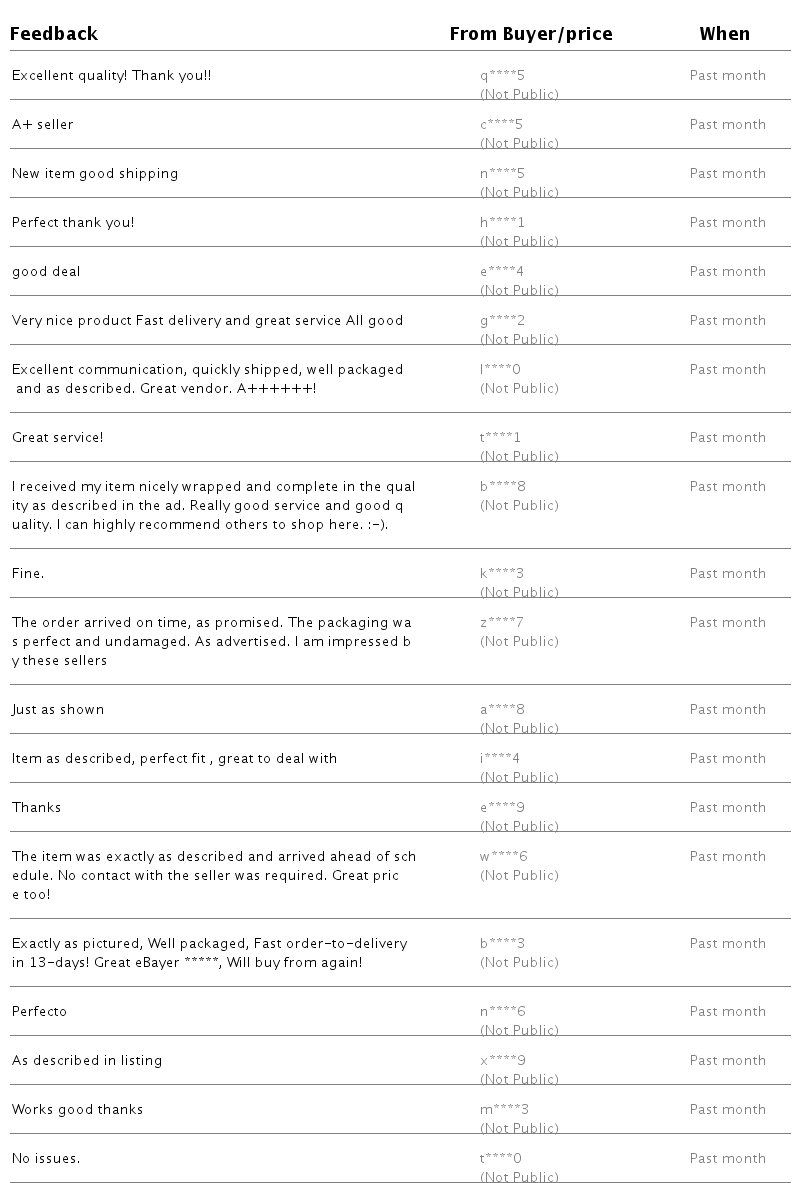Click the Feedback column header
The image size is (800, 1183).
(54, 34)
